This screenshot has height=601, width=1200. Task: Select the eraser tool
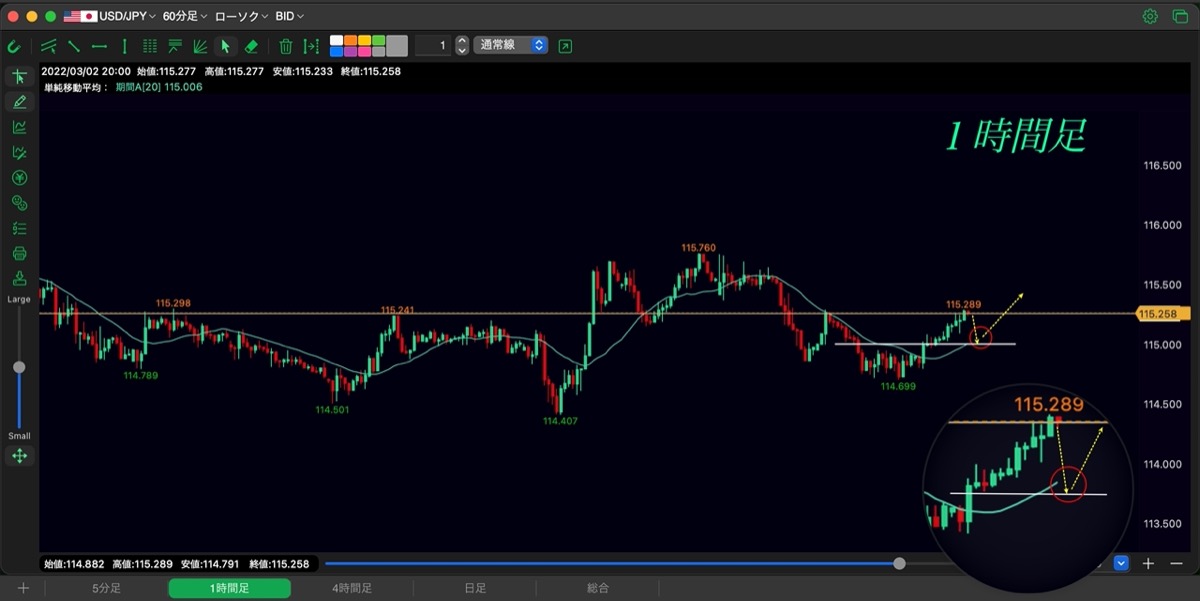[251, 46]
